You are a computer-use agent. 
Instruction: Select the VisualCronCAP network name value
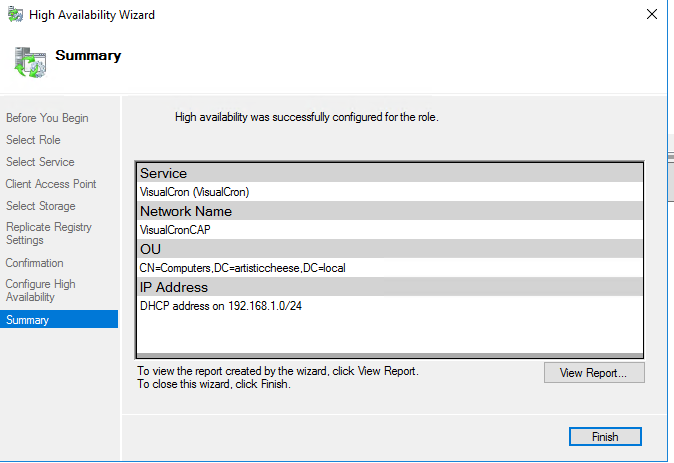point(175,230)
